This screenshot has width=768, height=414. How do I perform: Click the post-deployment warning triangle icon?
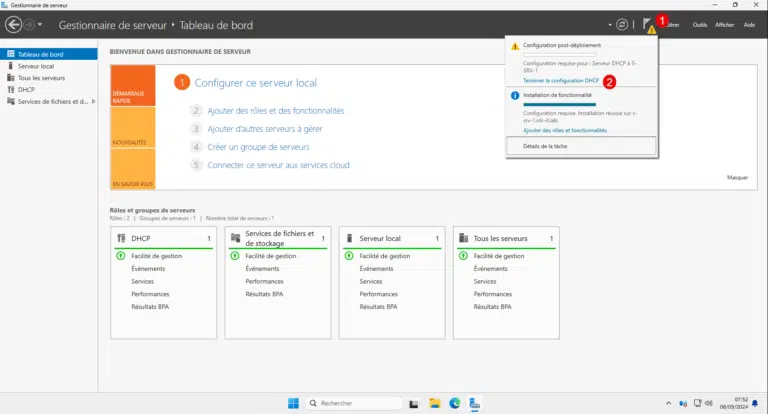(515, 46)
